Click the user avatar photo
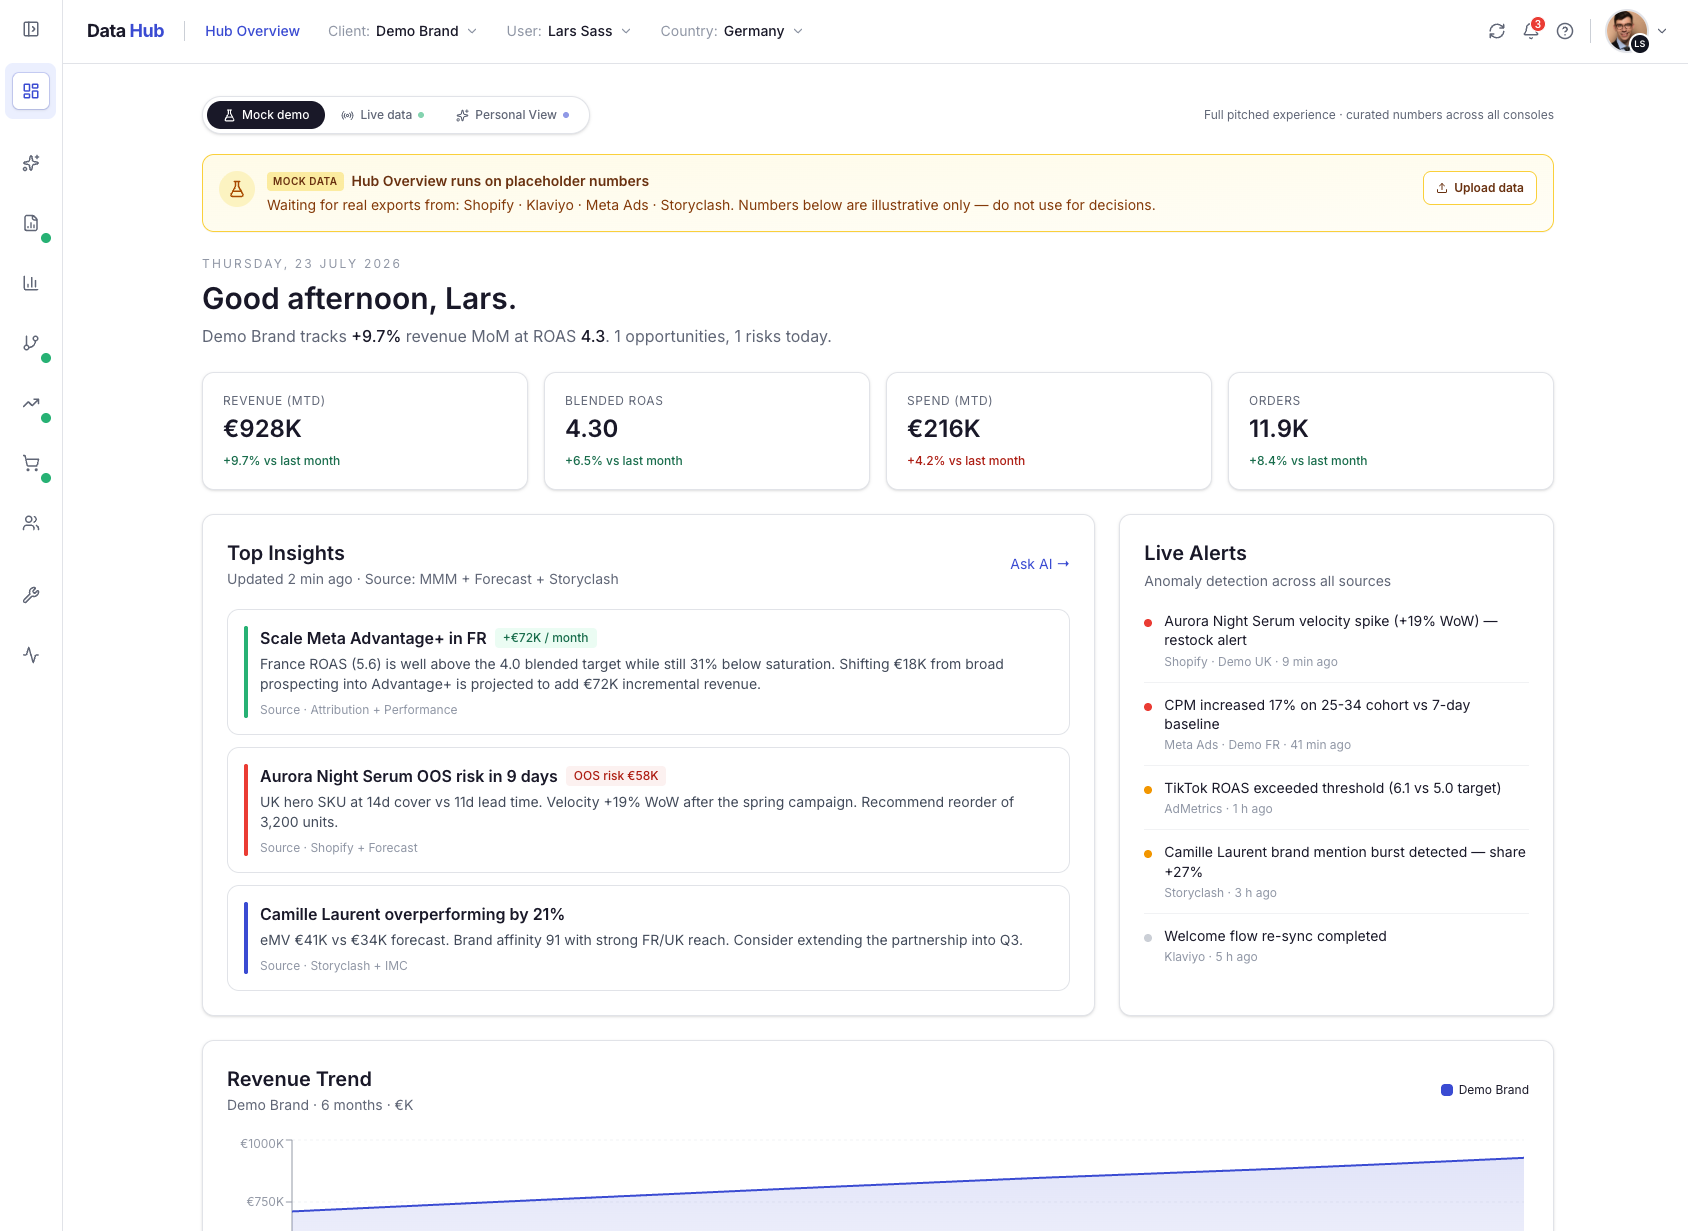The width and height of the screenshot is (1688, 1231). click(x=1627, y=31)
